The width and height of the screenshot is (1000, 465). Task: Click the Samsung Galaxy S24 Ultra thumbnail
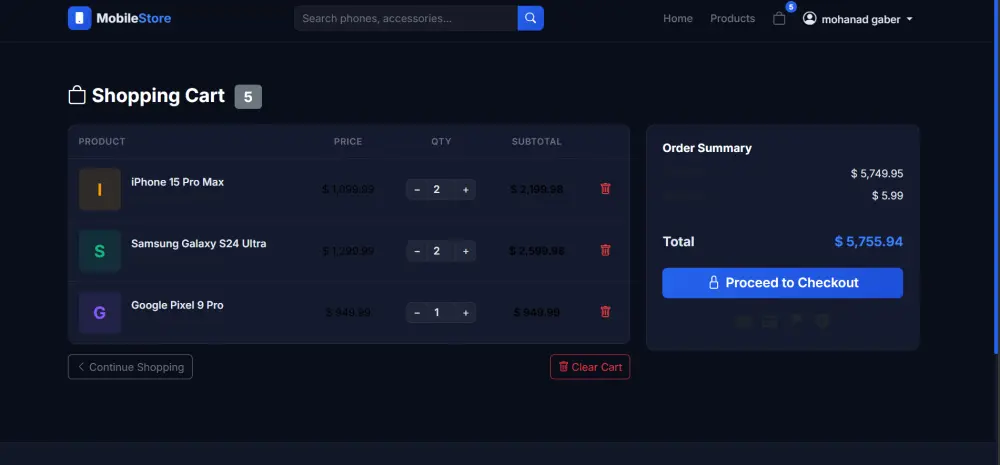(99, 251)
